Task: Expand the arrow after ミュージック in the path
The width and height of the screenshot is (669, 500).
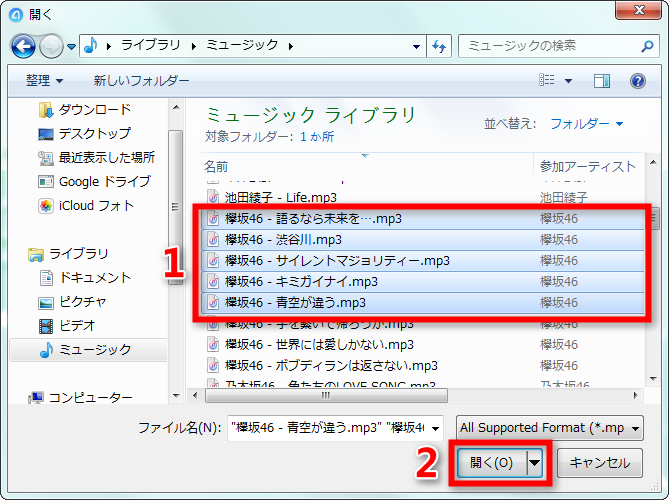Action: click(x=291, y=46)
